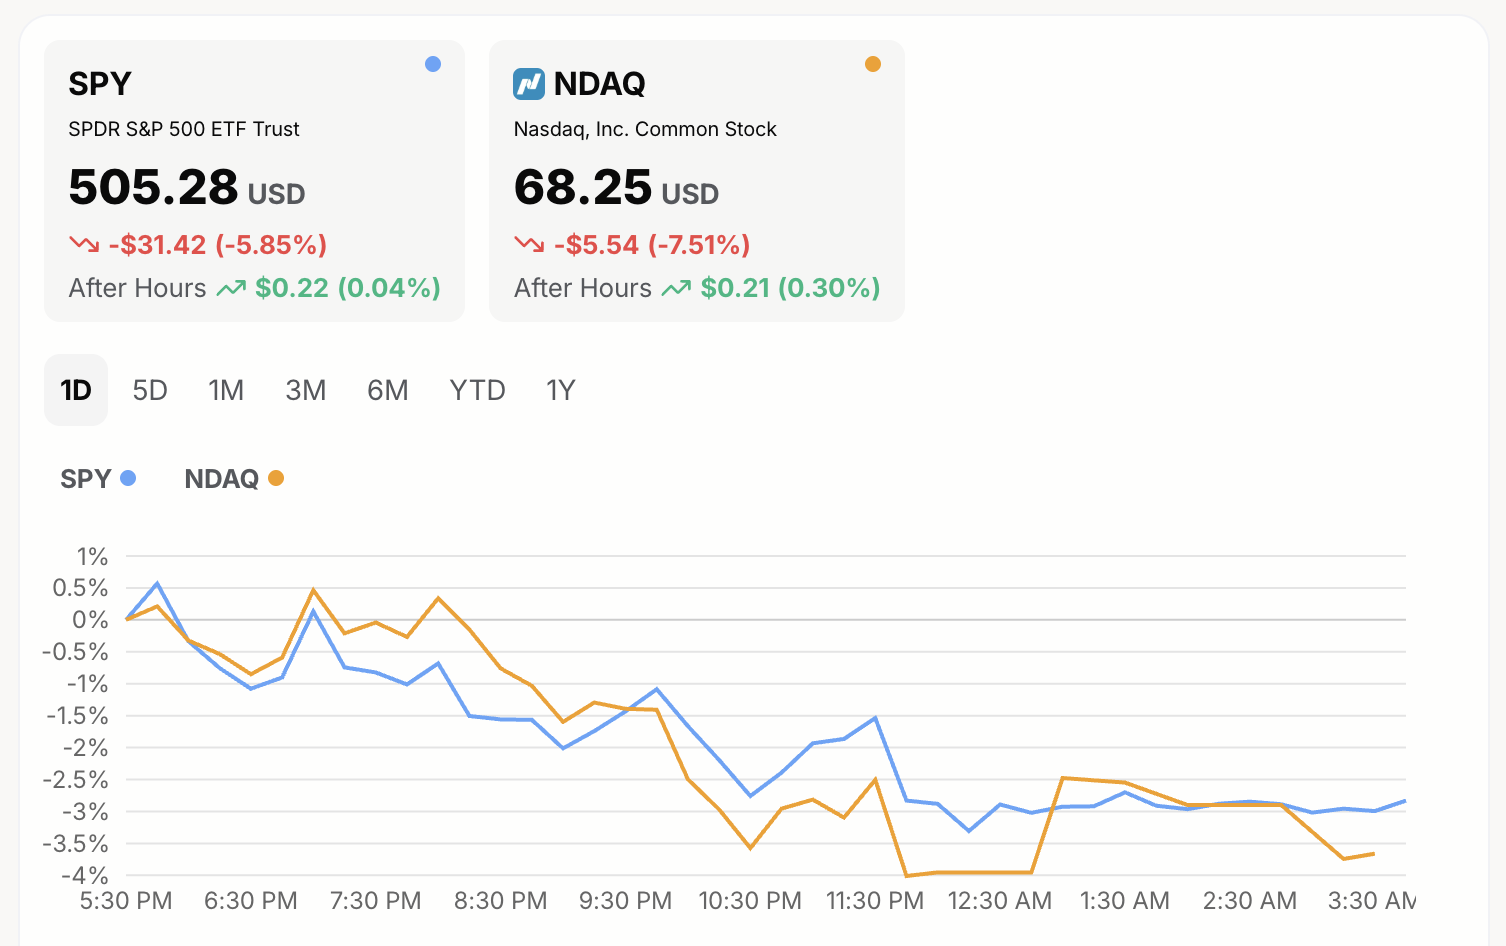
Task: Click the -2.5% y-axis label
Action: click(x=75, y=780)
